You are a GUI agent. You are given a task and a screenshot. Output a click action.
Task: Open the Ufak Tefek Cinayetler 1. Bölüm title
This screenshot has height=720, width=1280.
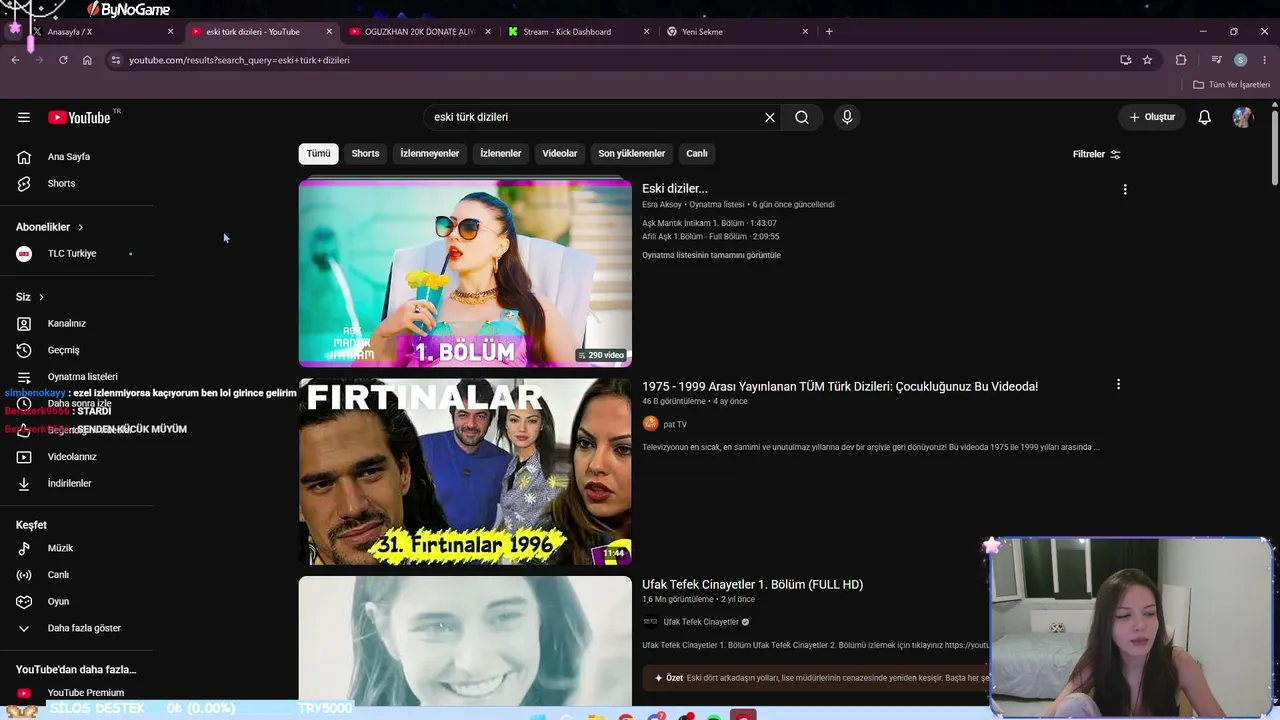(x=752, y=585)
